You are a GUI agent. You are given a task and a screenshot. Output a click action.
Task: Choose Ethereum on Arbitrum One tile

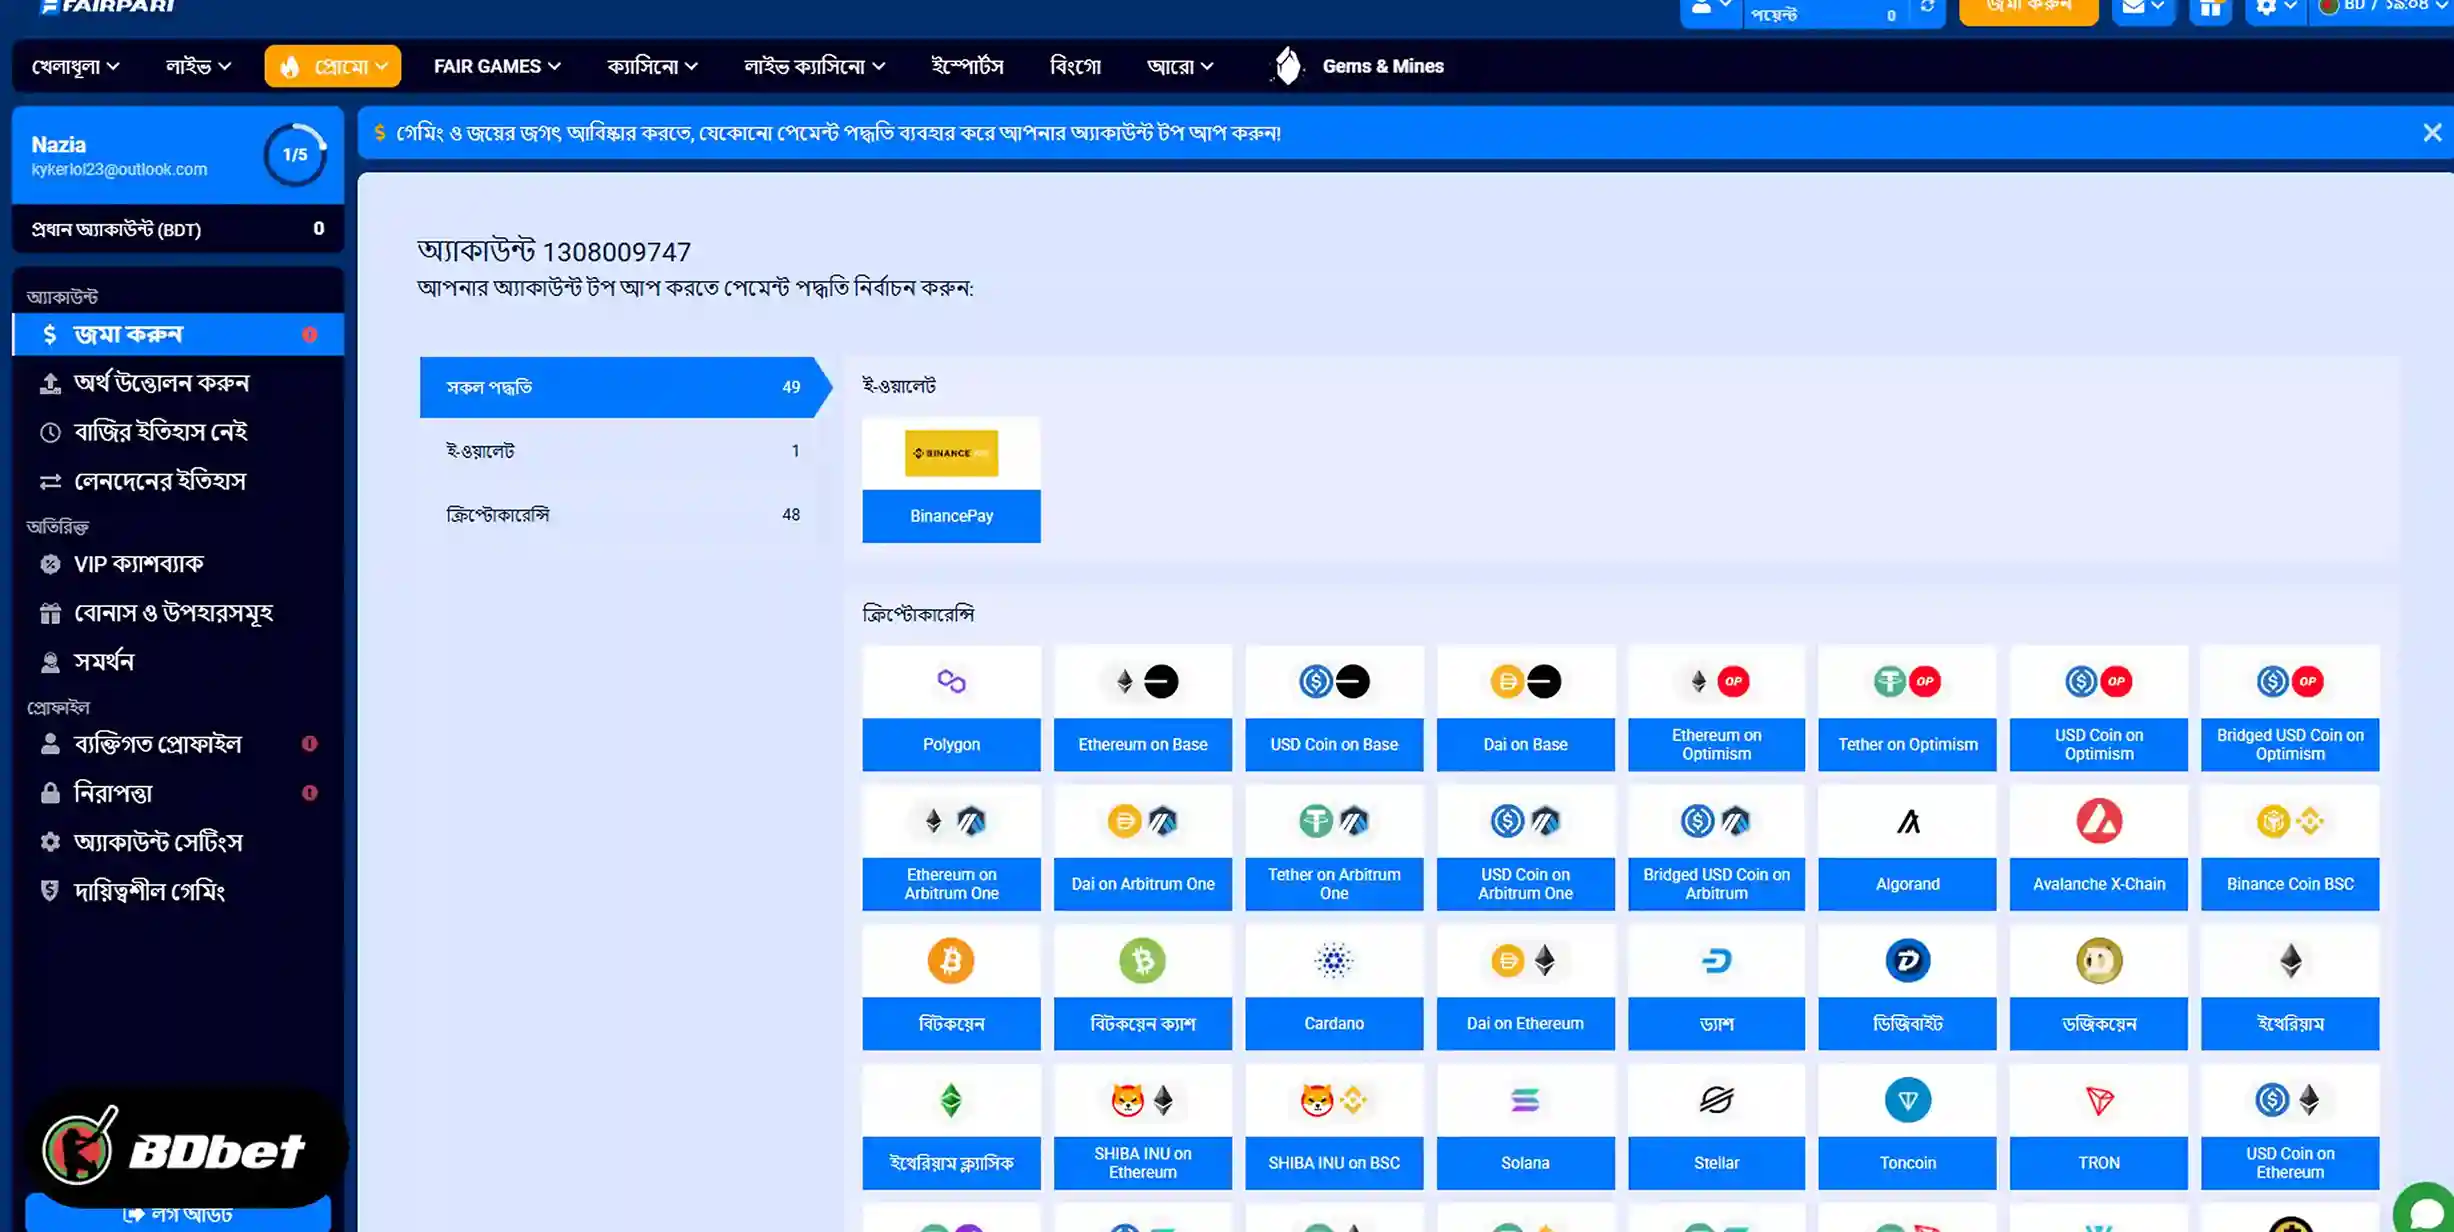pos(951,848)
